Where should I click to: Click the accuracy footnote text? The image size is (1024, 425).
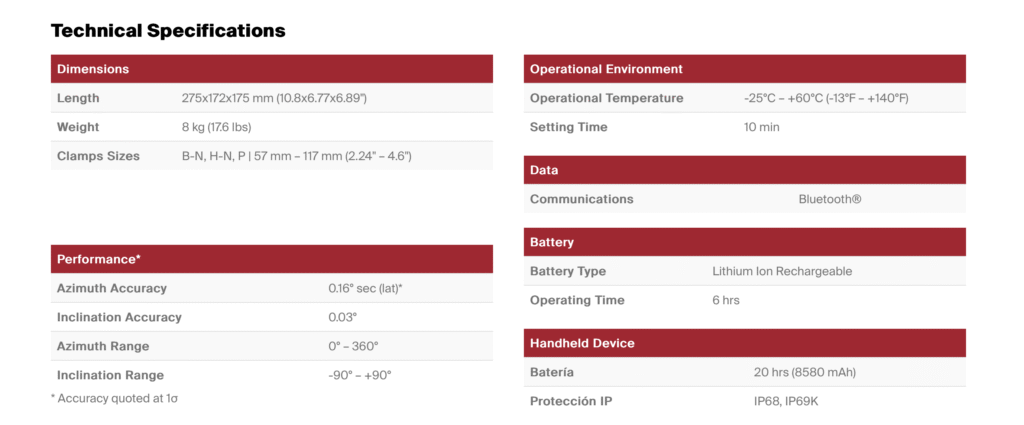click(x=114, y=398)
